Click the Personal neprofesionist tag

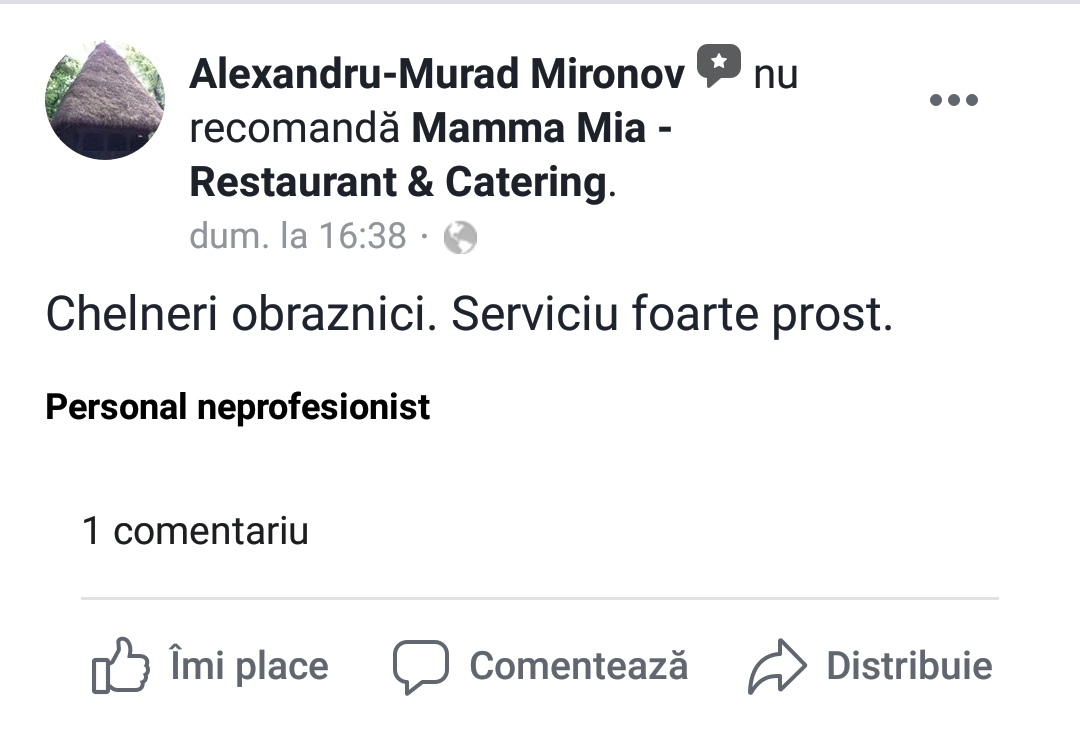tap(238, 407)
